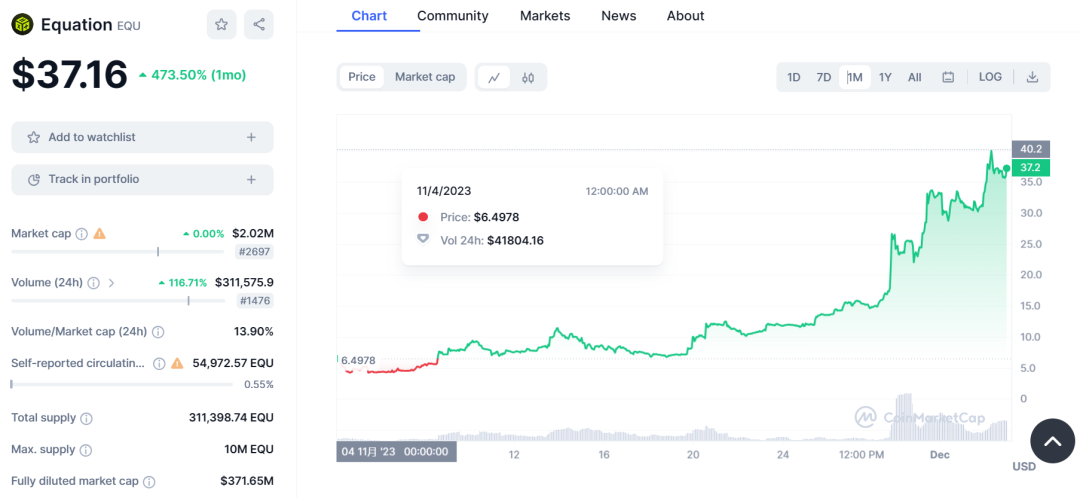Click the share icon beside Equation
This screenshot has width=1080, height=498.
click(x=259, y=25)
